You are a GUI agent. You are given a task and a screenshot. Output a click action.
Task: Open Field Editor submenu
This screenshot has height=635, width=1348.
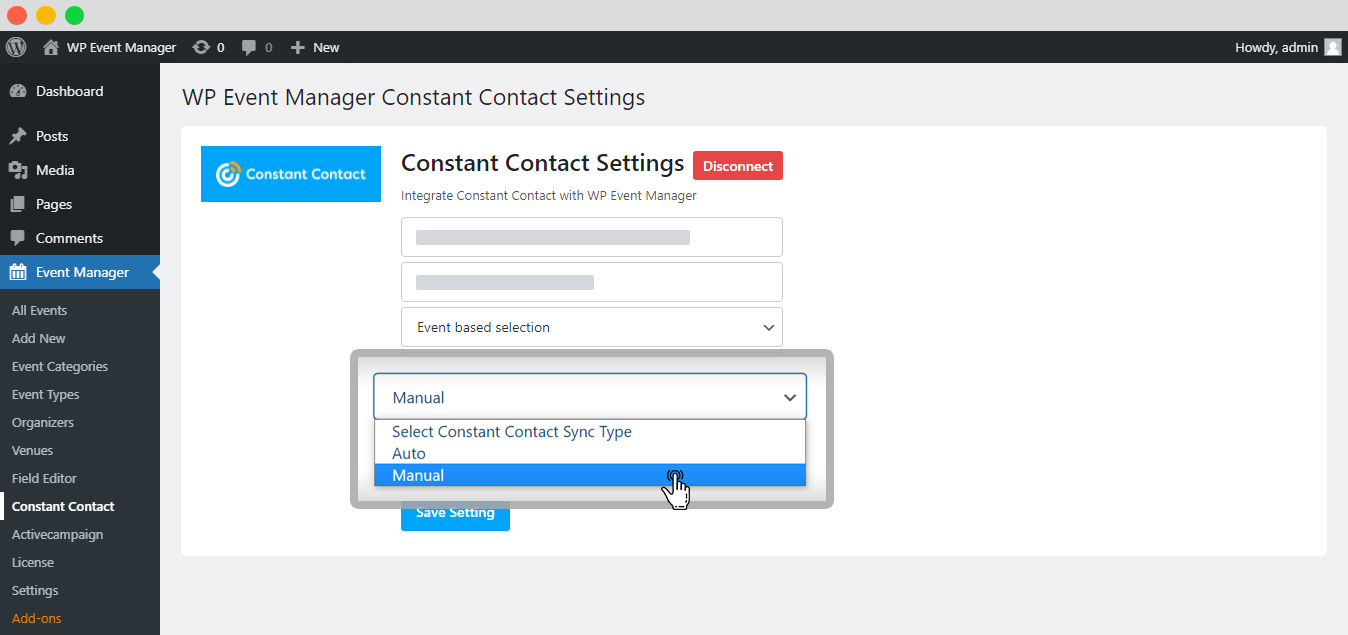(x=44, y=478)
